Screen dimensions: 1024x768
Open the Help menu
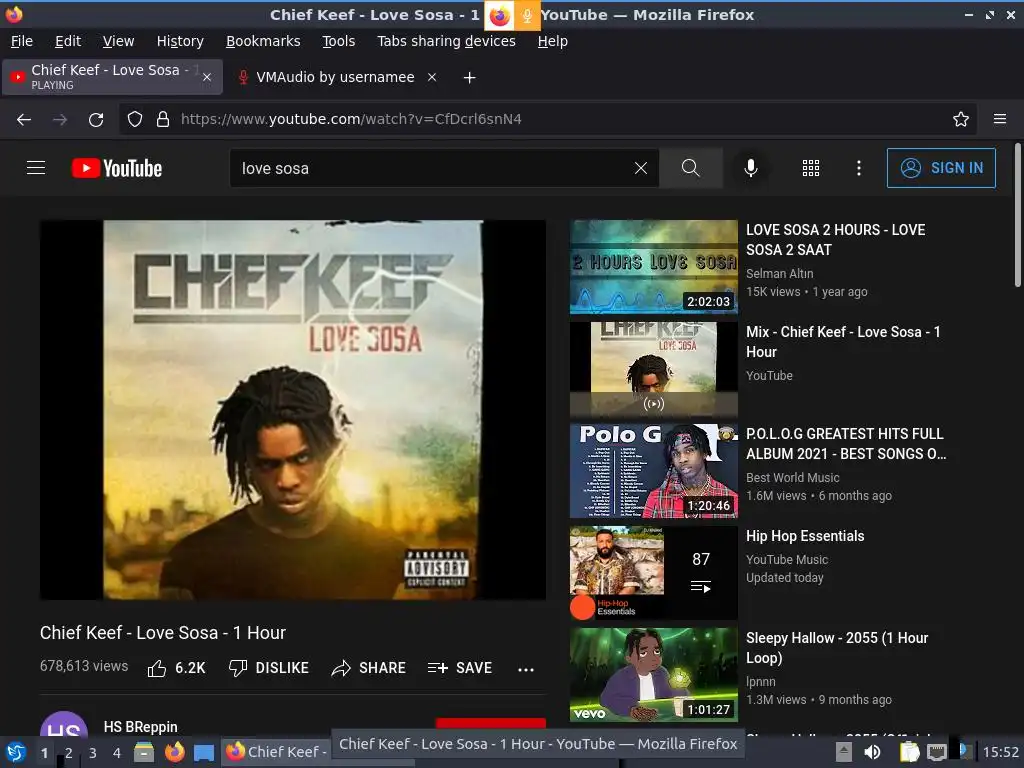[552, 41]
